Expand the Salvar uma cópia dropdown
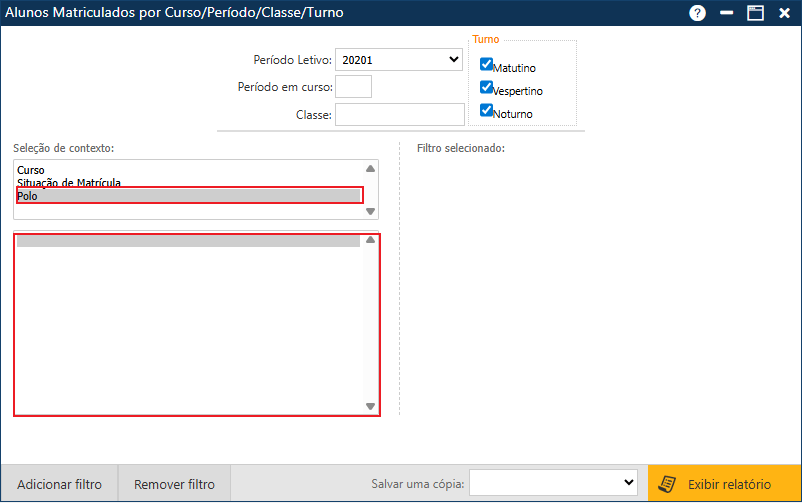Viewport: 802px width, 503px height. click(x=554, y=483)
